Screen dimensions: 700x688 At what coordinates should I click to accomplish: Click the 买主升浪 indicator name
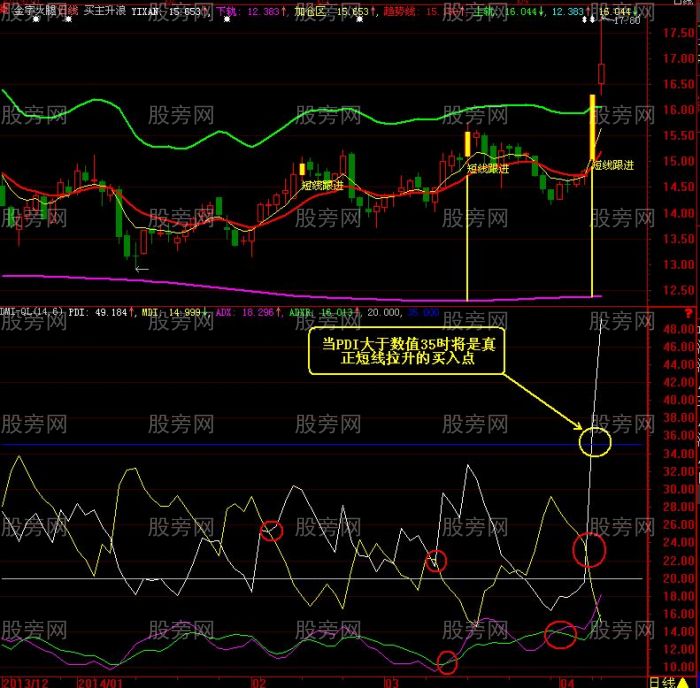105,11
